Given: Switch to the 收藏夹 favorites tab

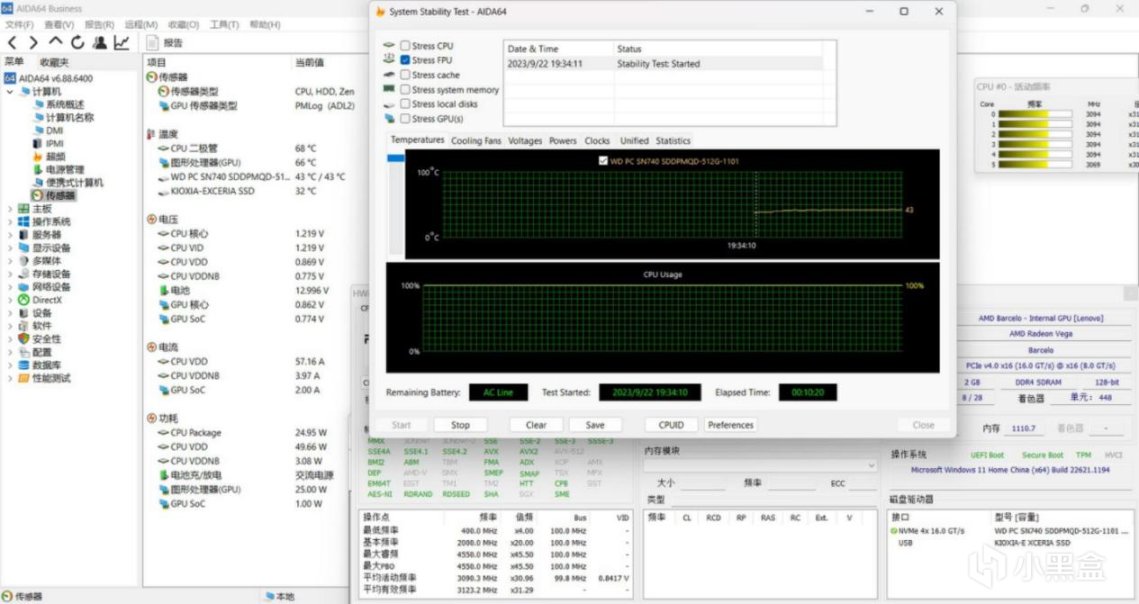Looking at the screenshot, I should (x=54, y=63).
